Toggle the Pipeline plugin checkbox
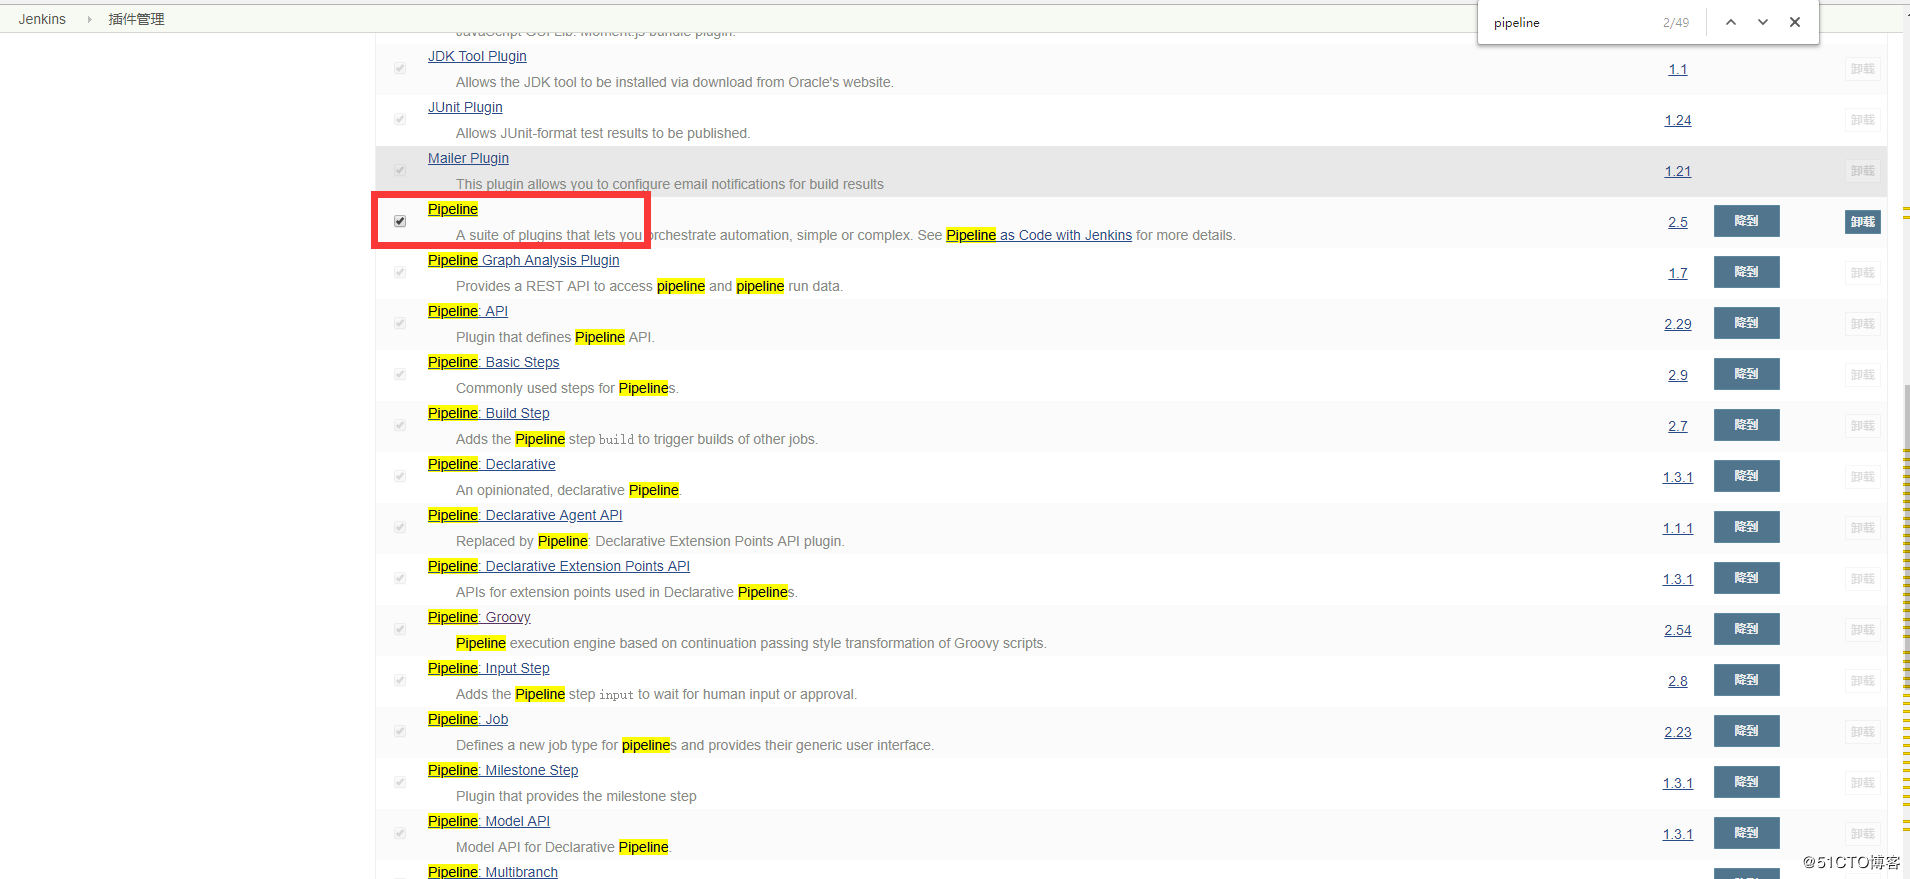The image size is (1910, 879). coord(400,221)
